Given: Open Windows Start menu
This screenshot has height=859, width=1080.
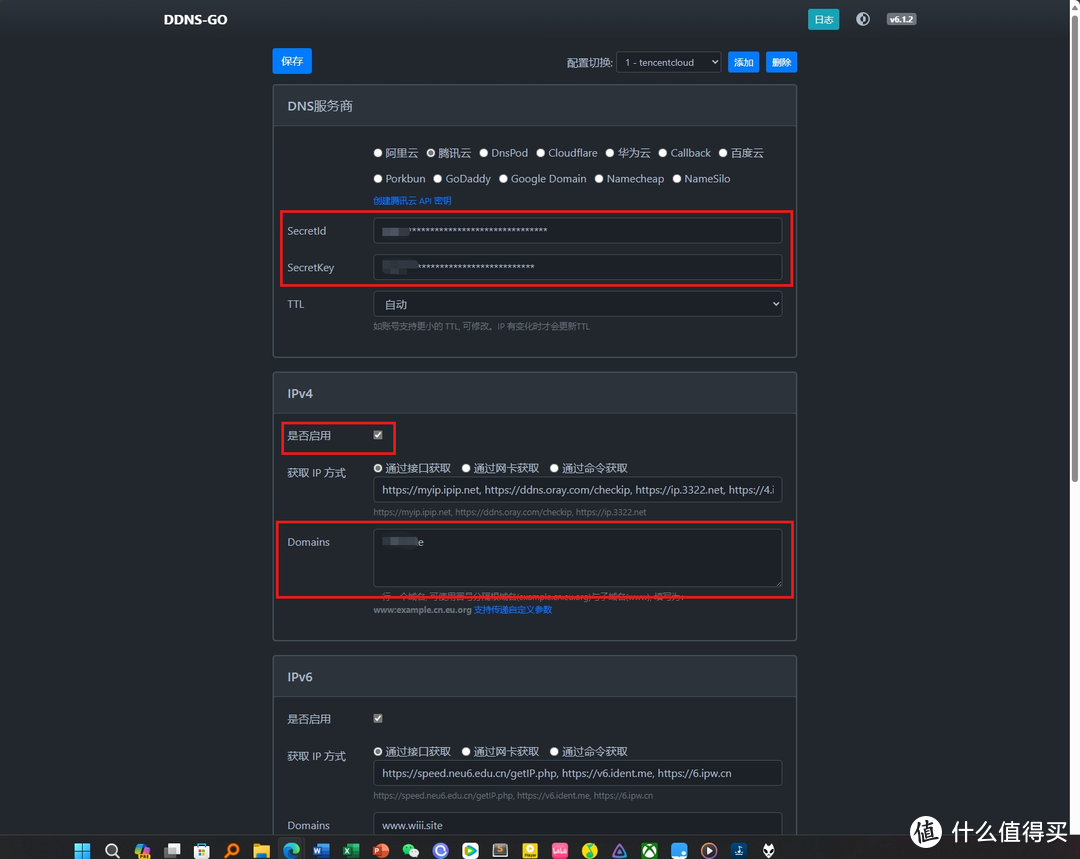Looking at the screenshot, I should click(82, 850).
